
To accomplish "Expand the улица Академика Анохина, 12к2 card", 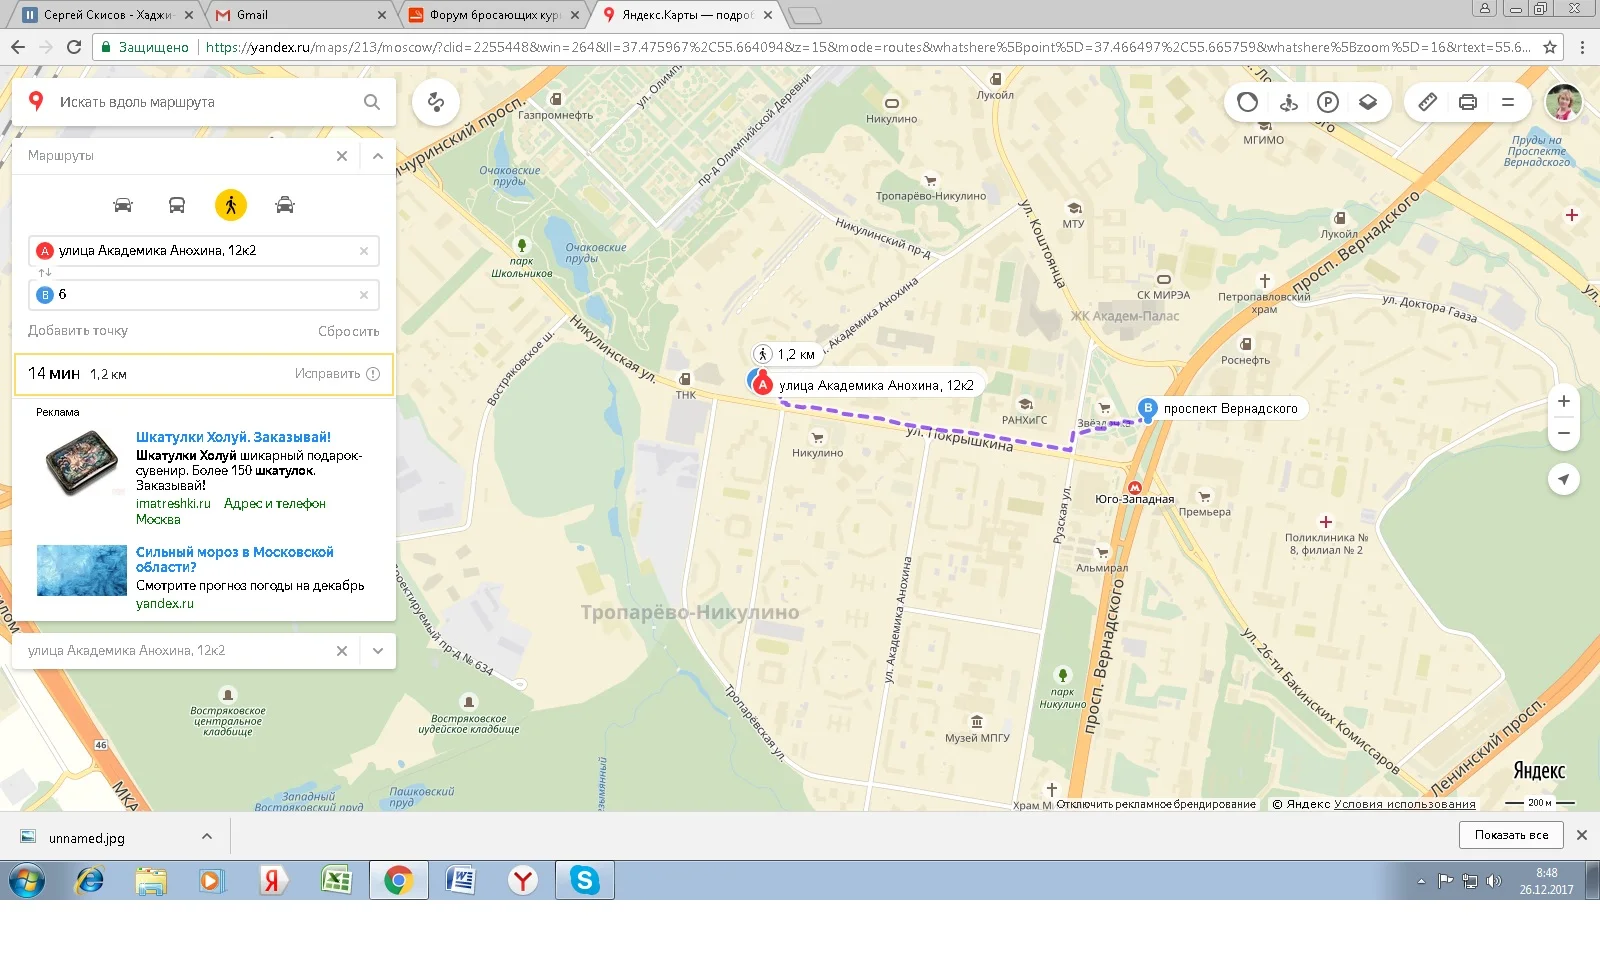I will click(378, 651).
